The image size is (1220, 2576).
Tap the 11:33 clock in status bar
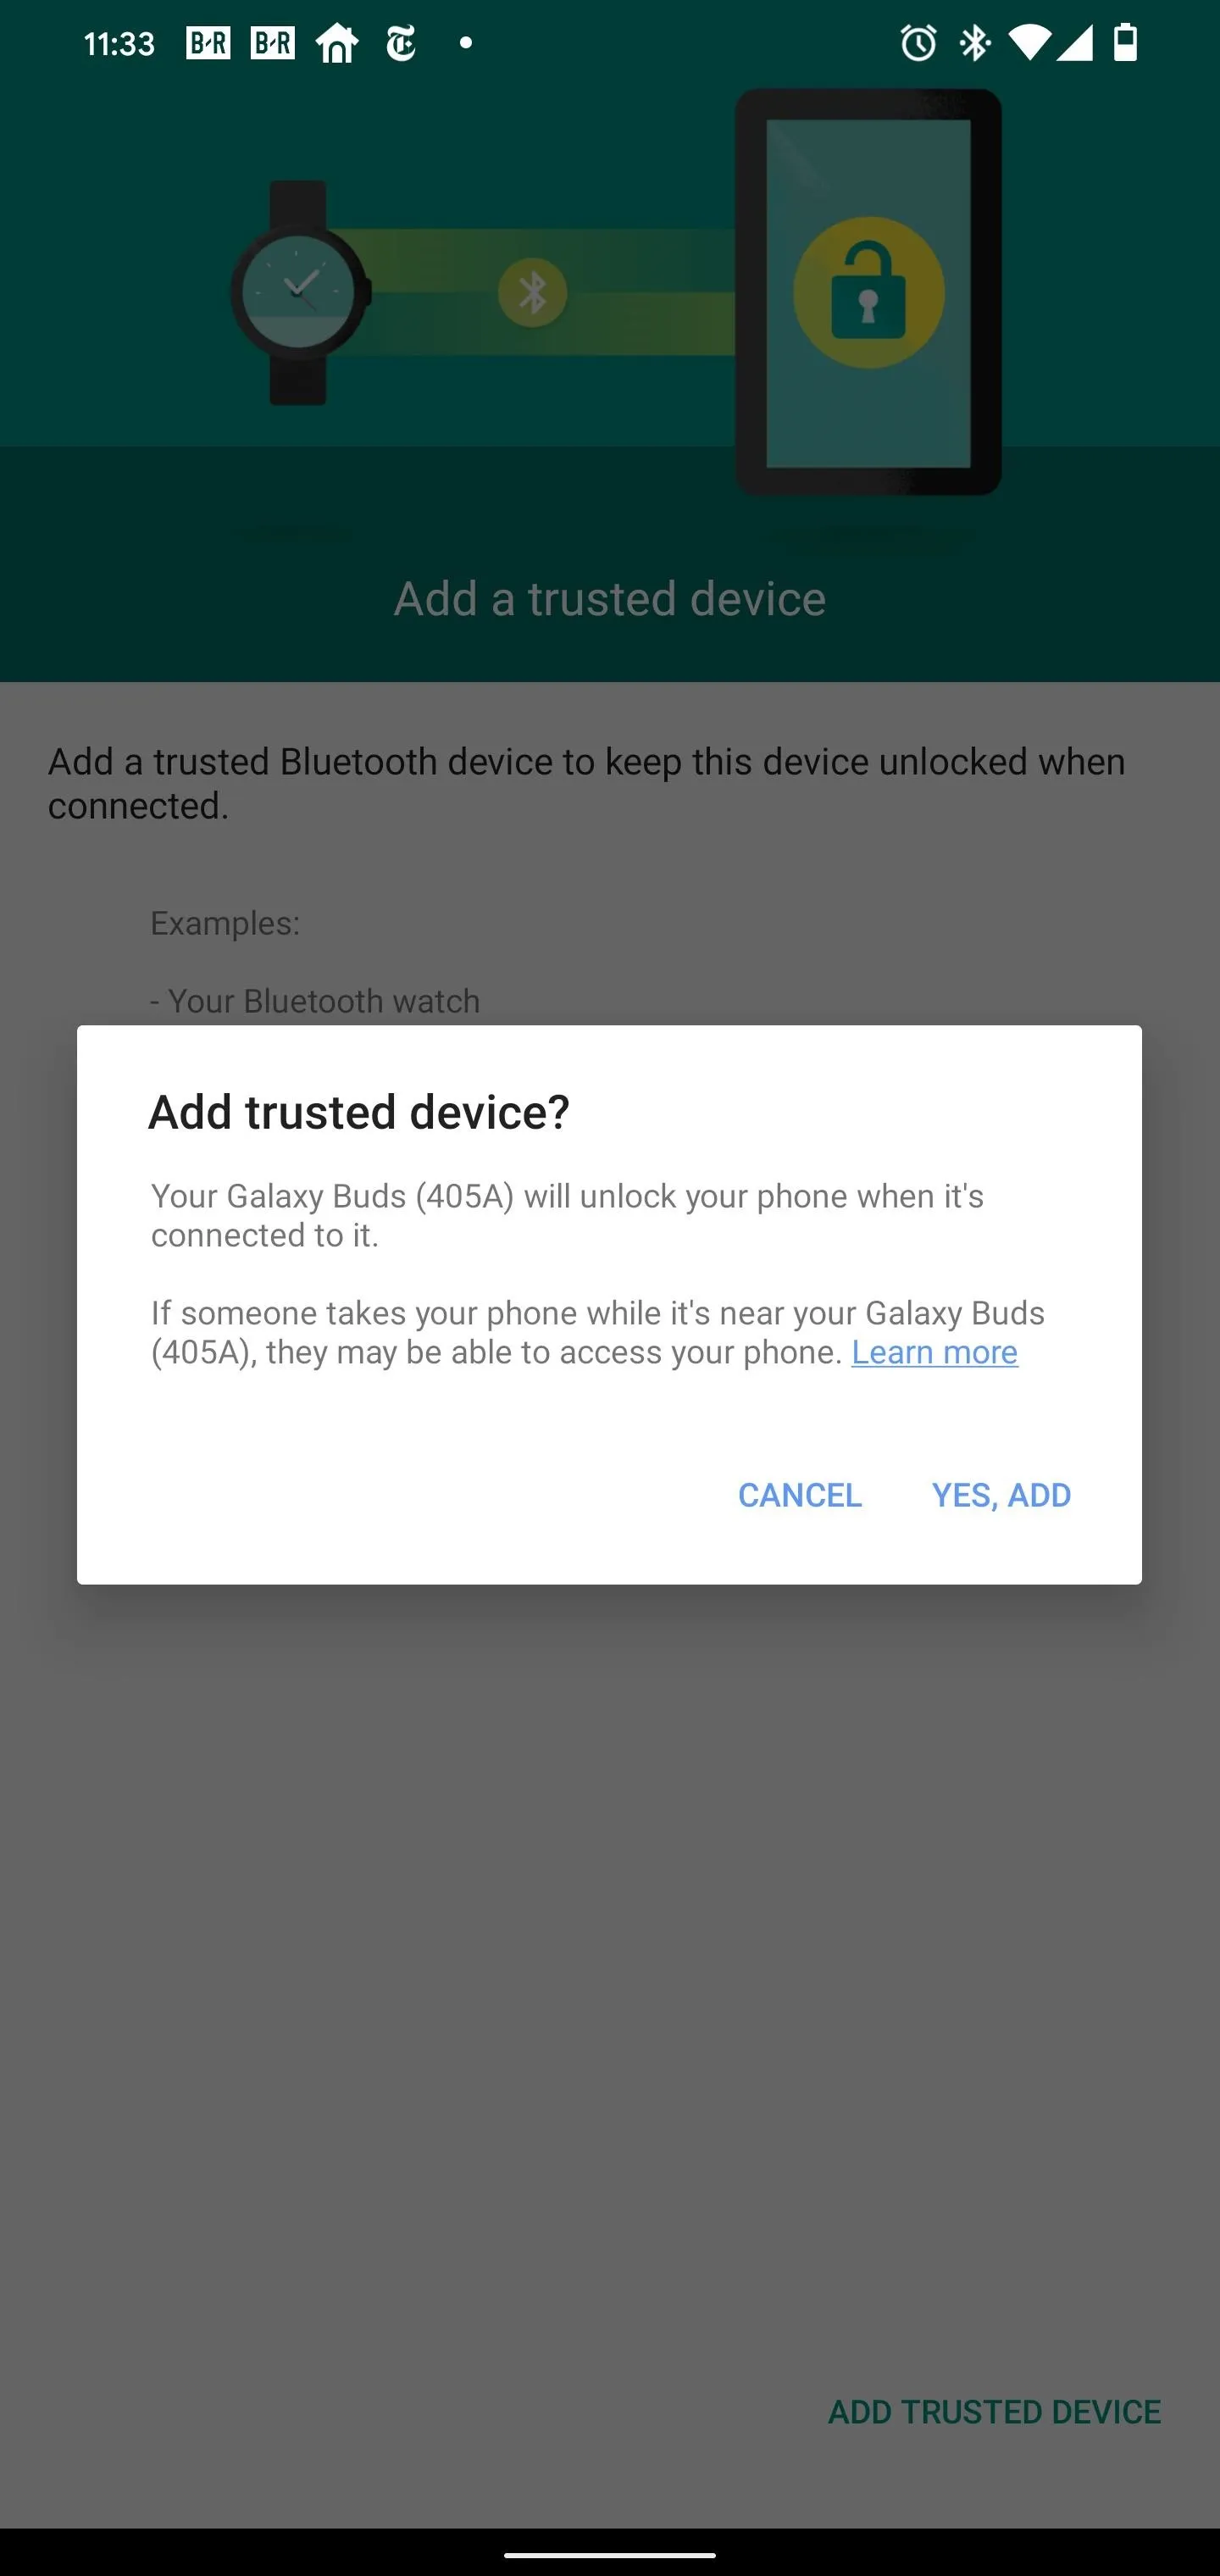coord(119,44)
